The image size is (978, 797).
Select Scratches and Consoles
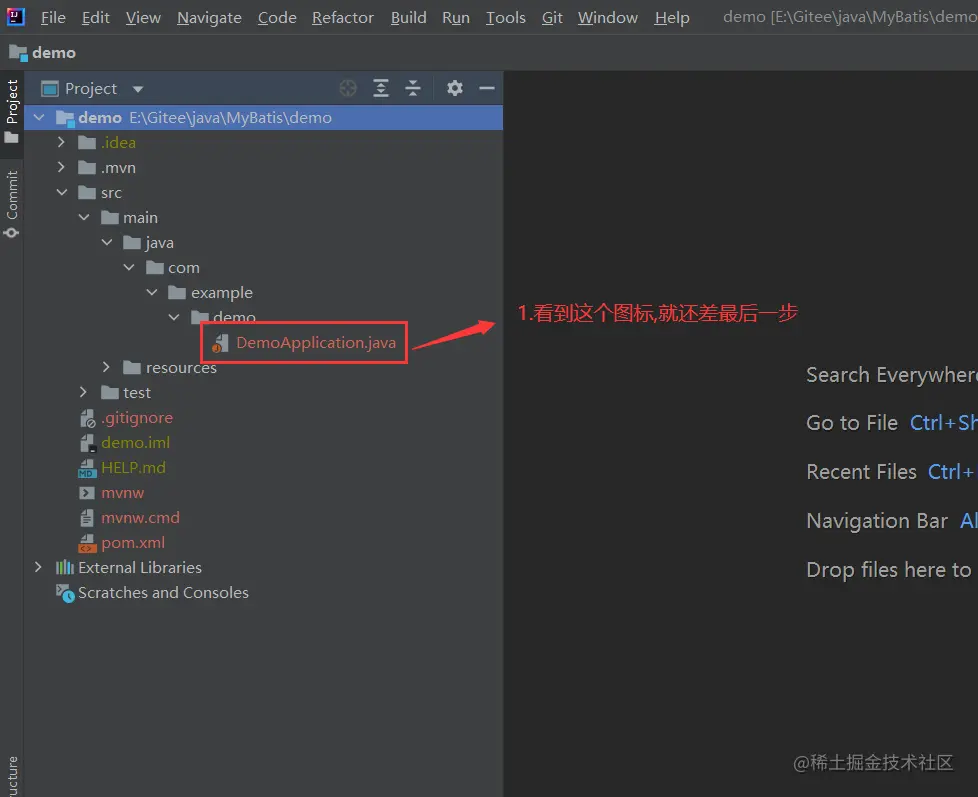pos(163,592)
